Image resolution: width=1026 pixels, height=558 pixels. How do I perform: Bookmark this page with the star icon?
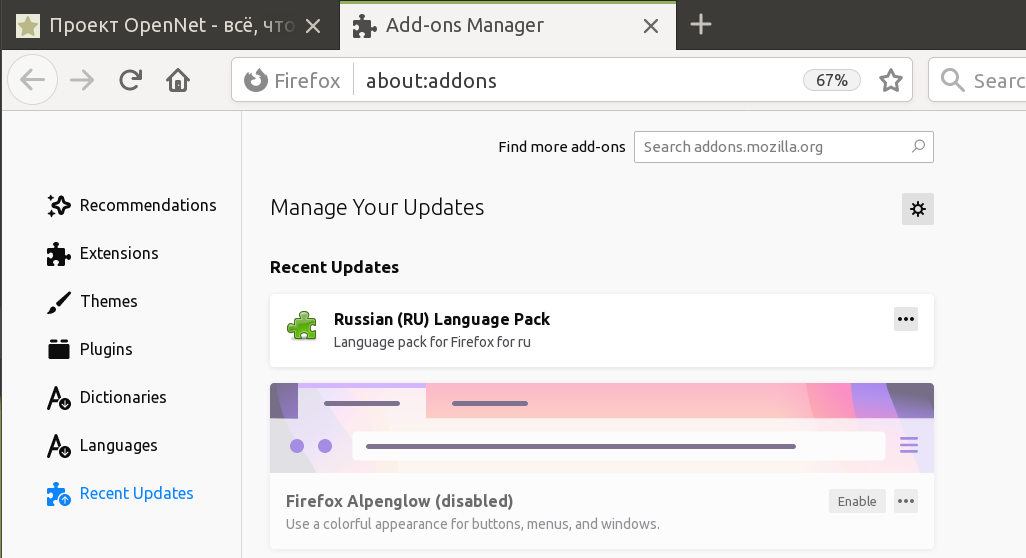(890, 80)
